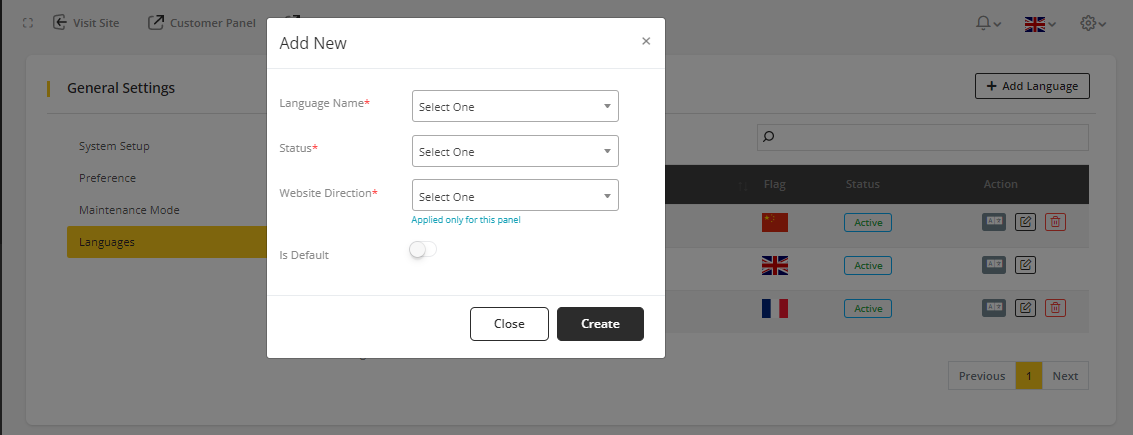Viewport: 1133px width, 435px height.
Task: Open the UK flag language switcher
Action: [1040, 23]
